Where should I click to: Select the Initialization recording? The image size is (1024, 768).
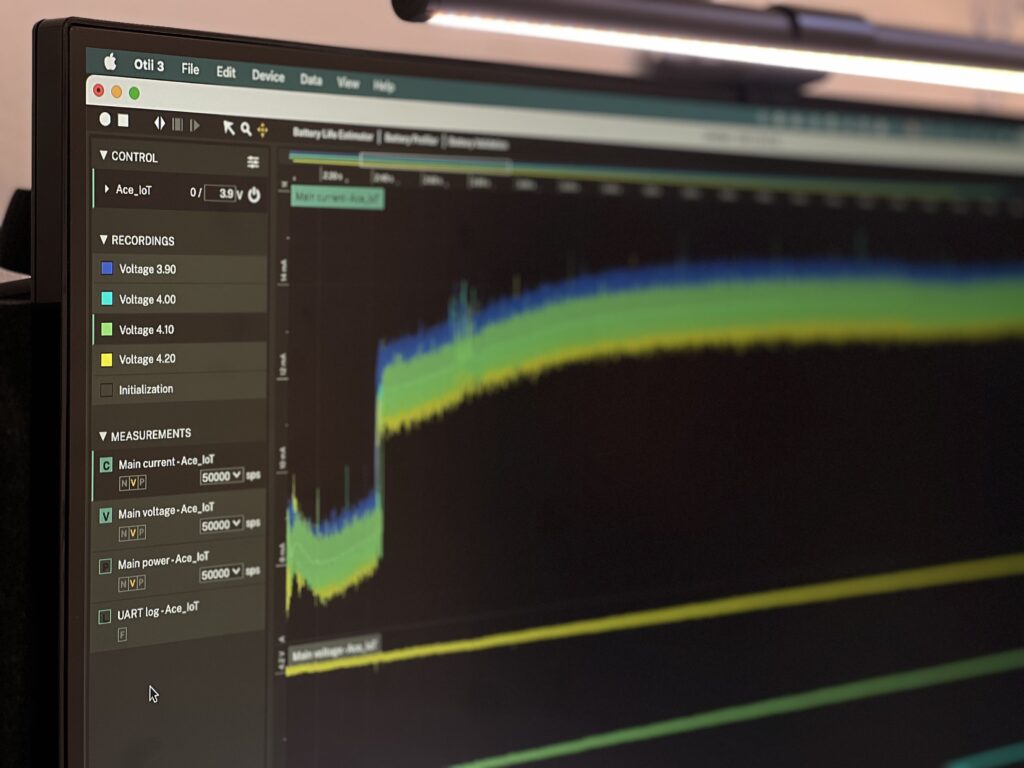coord(146,389)
